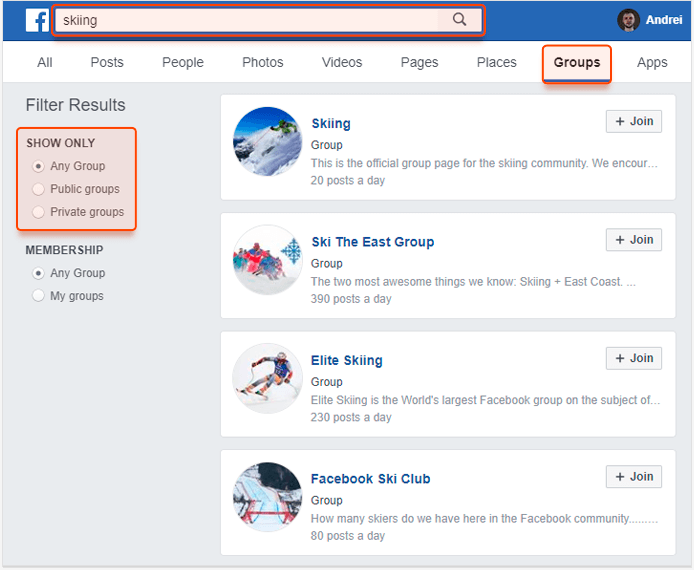Screen dimensions: 694x570
Task: Switch to the Groups tab
Action: pos(577,62)
